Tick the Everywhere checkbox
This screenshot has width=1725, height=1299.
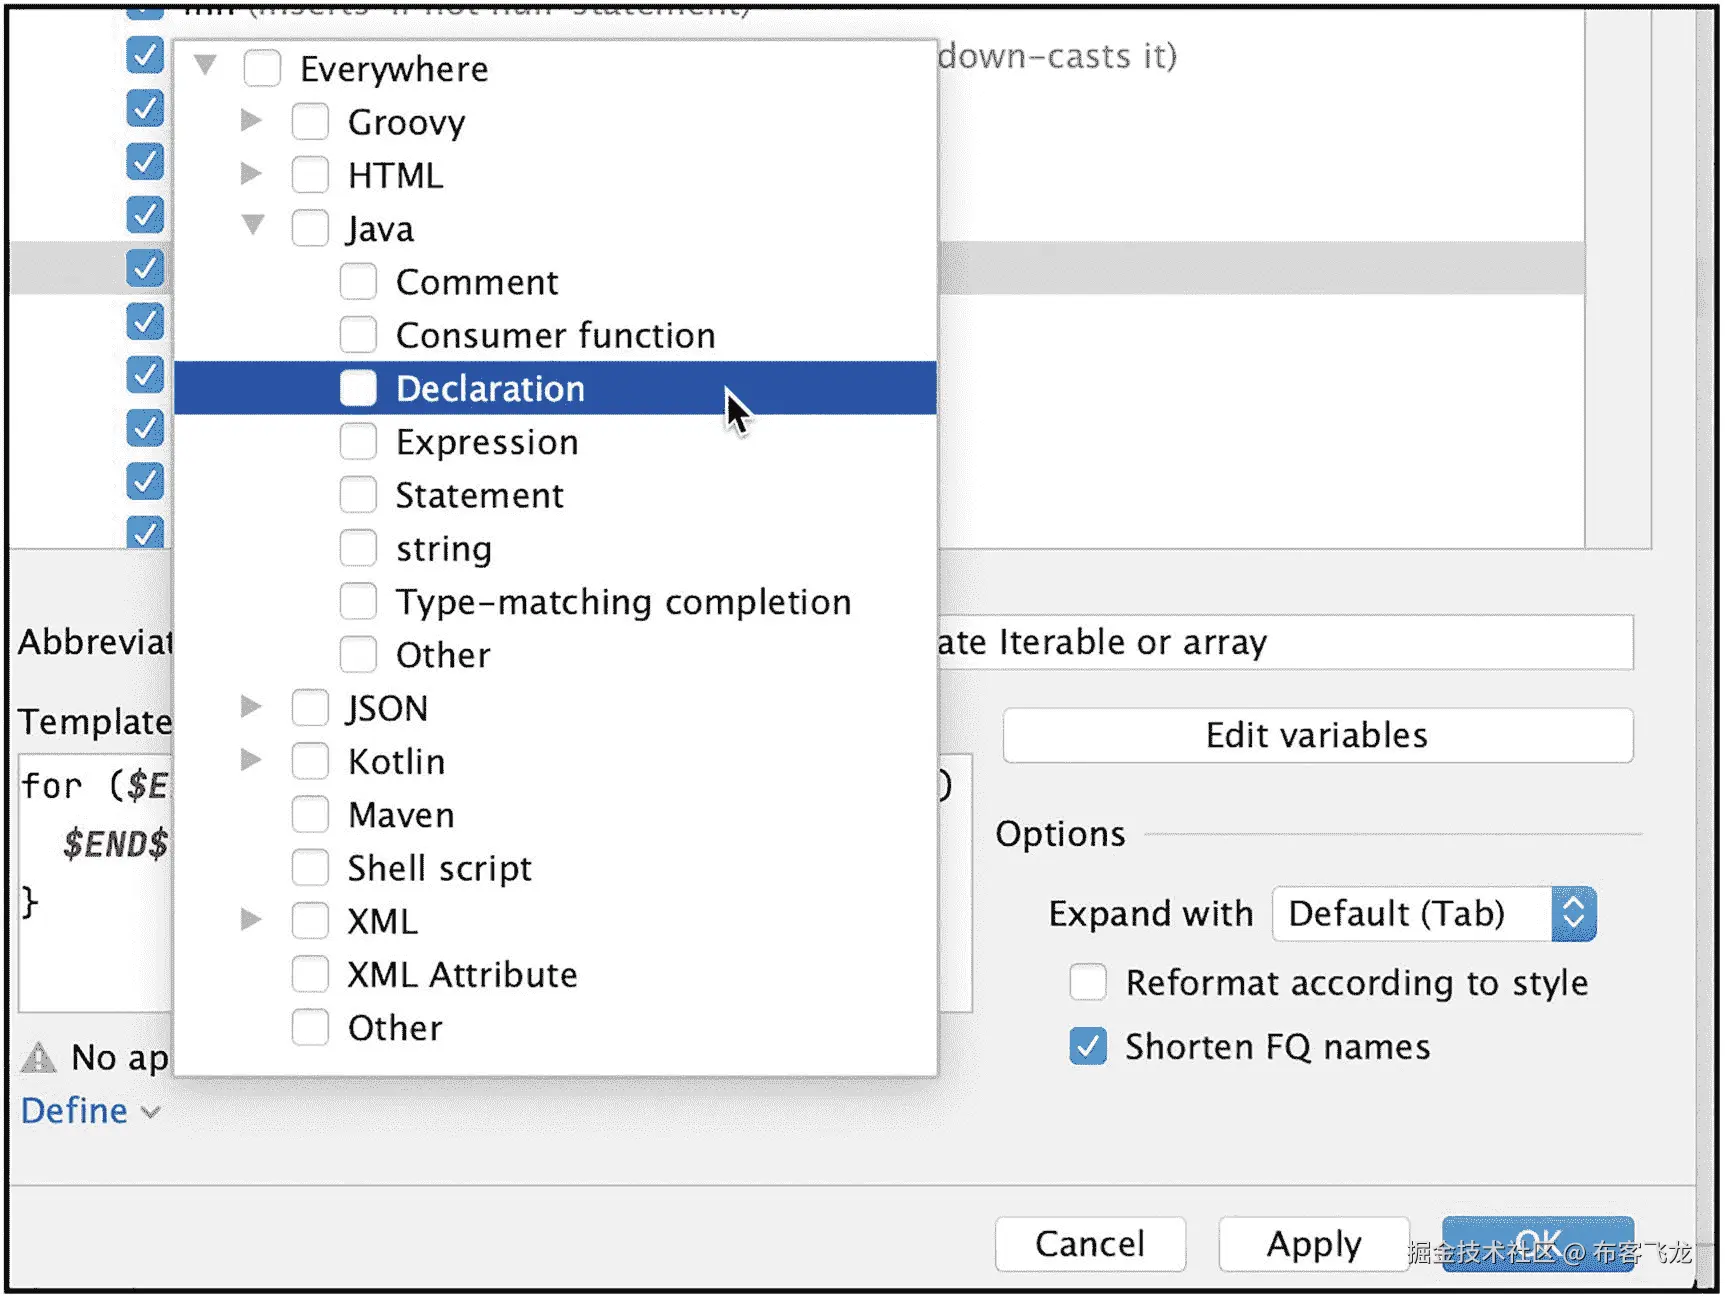click(x=262, y=69)
